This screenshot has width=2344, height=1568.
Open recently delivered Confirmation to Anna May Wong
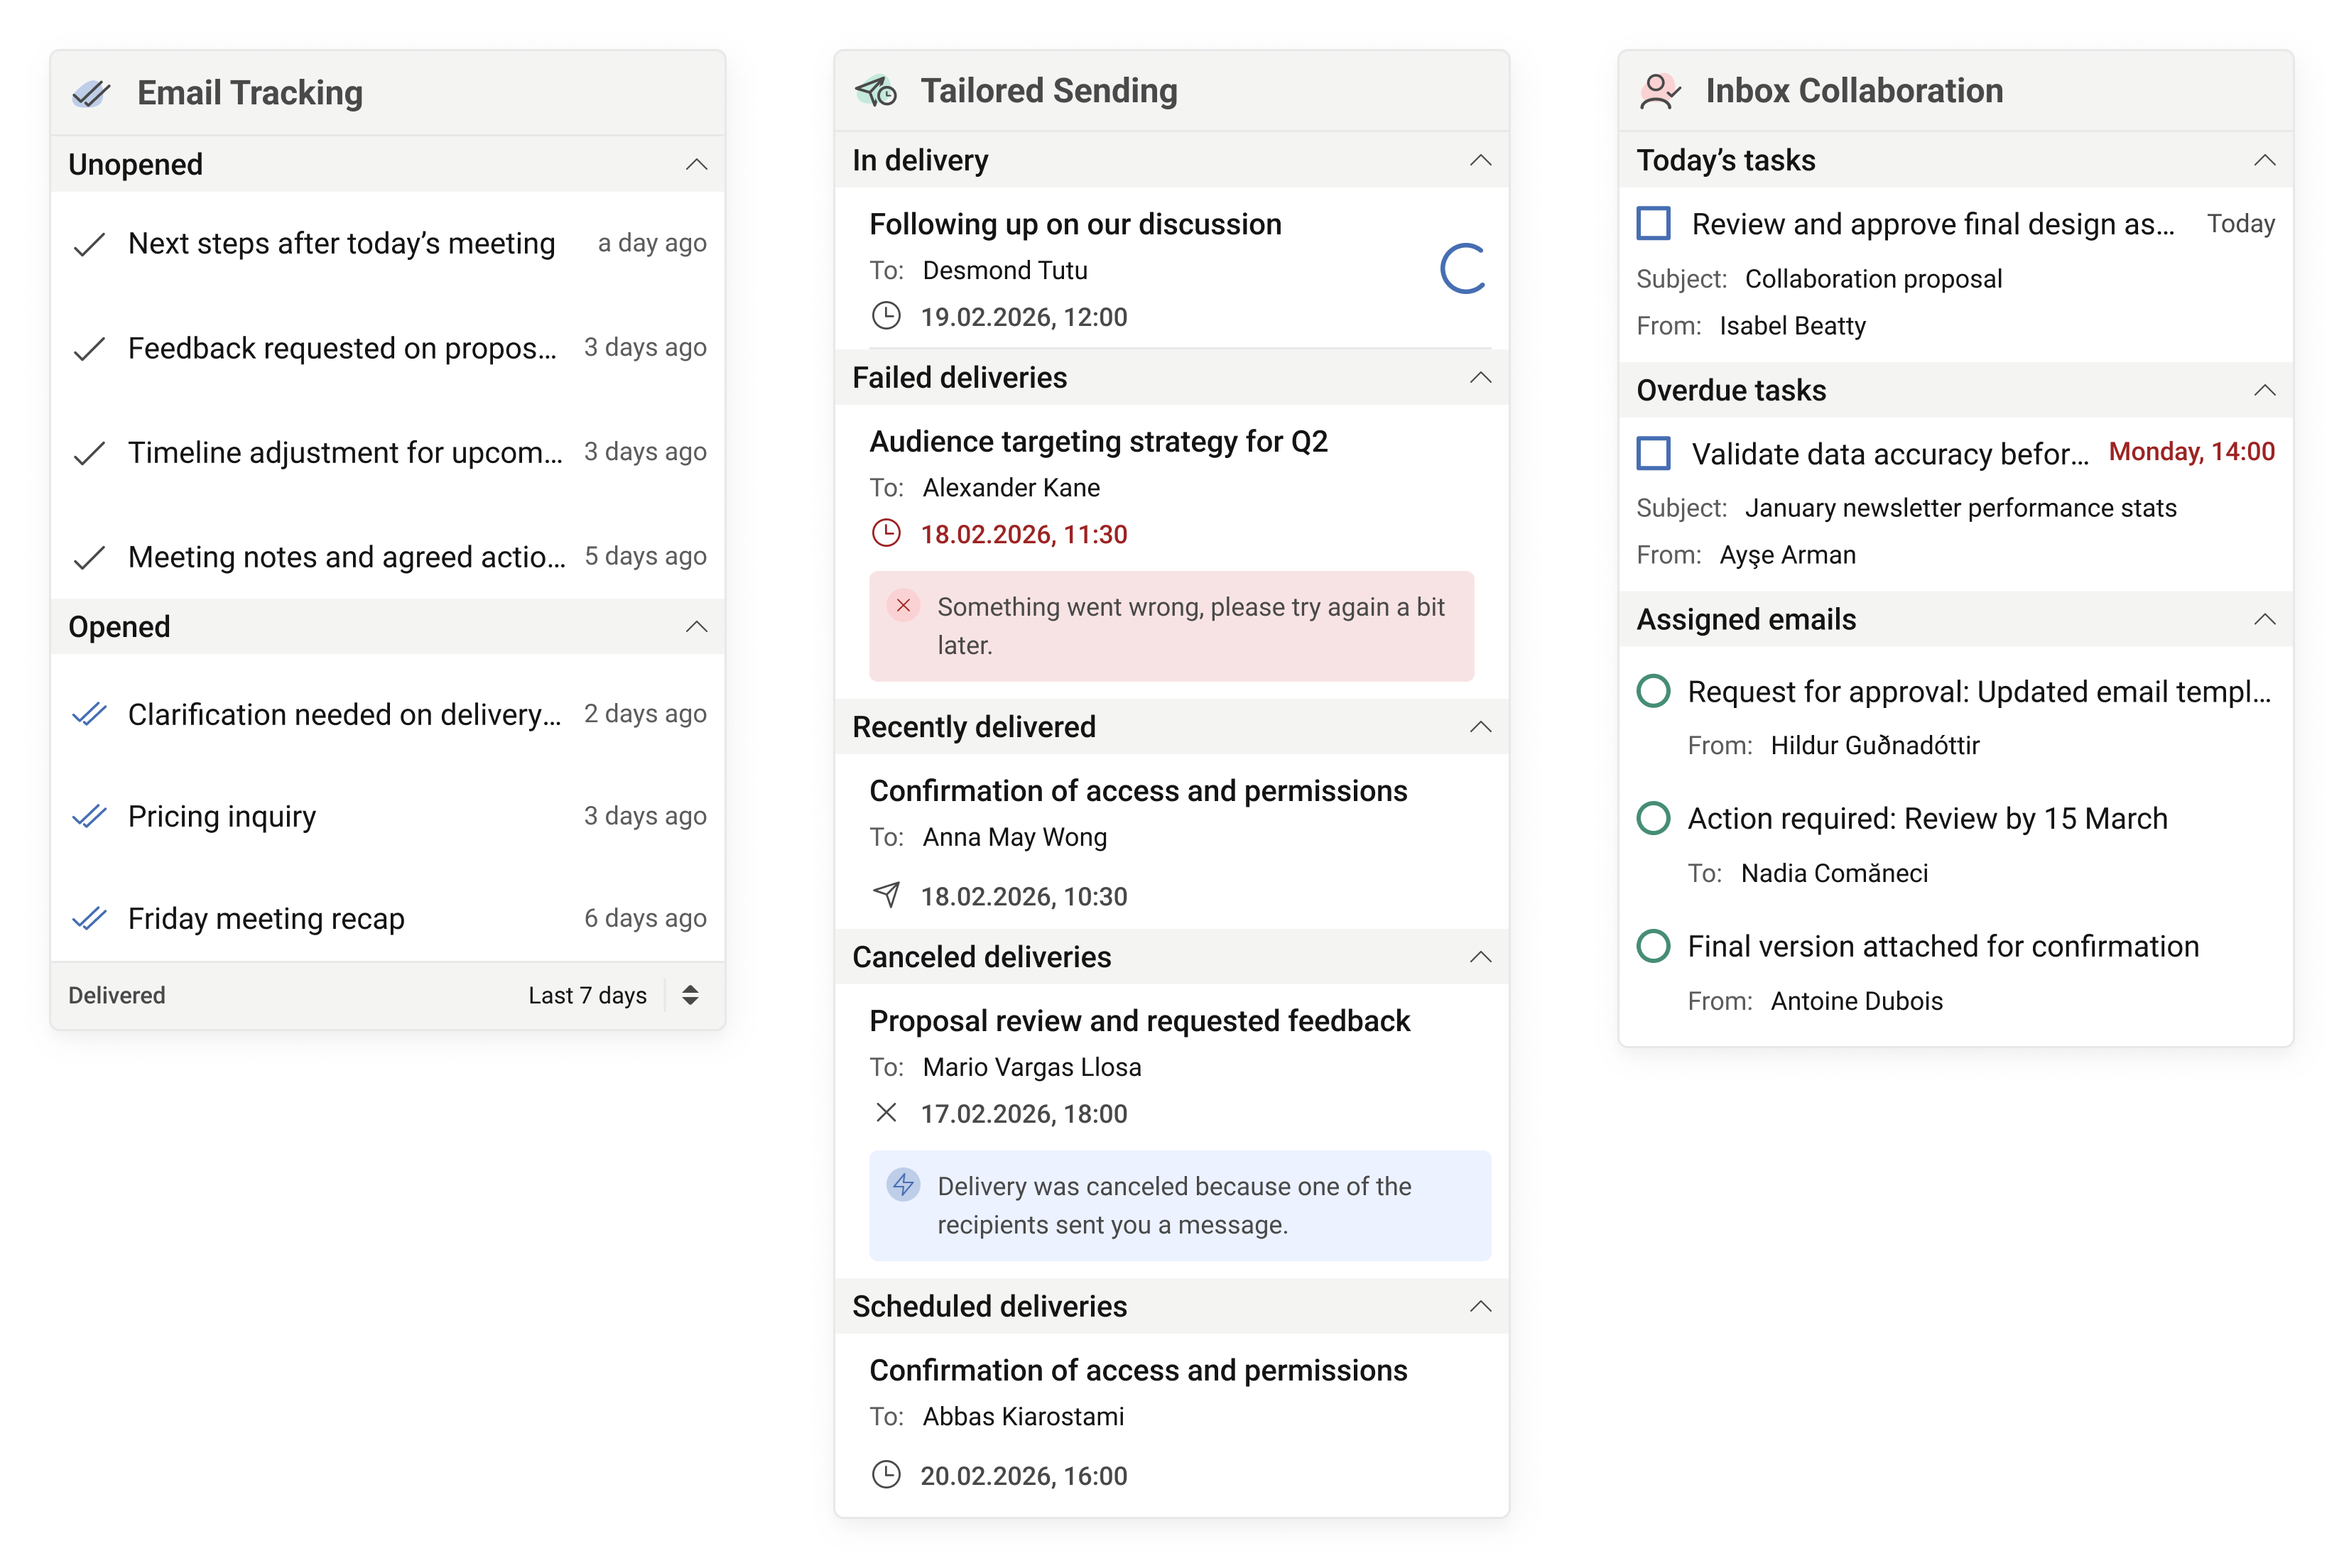click(1172, 841)
